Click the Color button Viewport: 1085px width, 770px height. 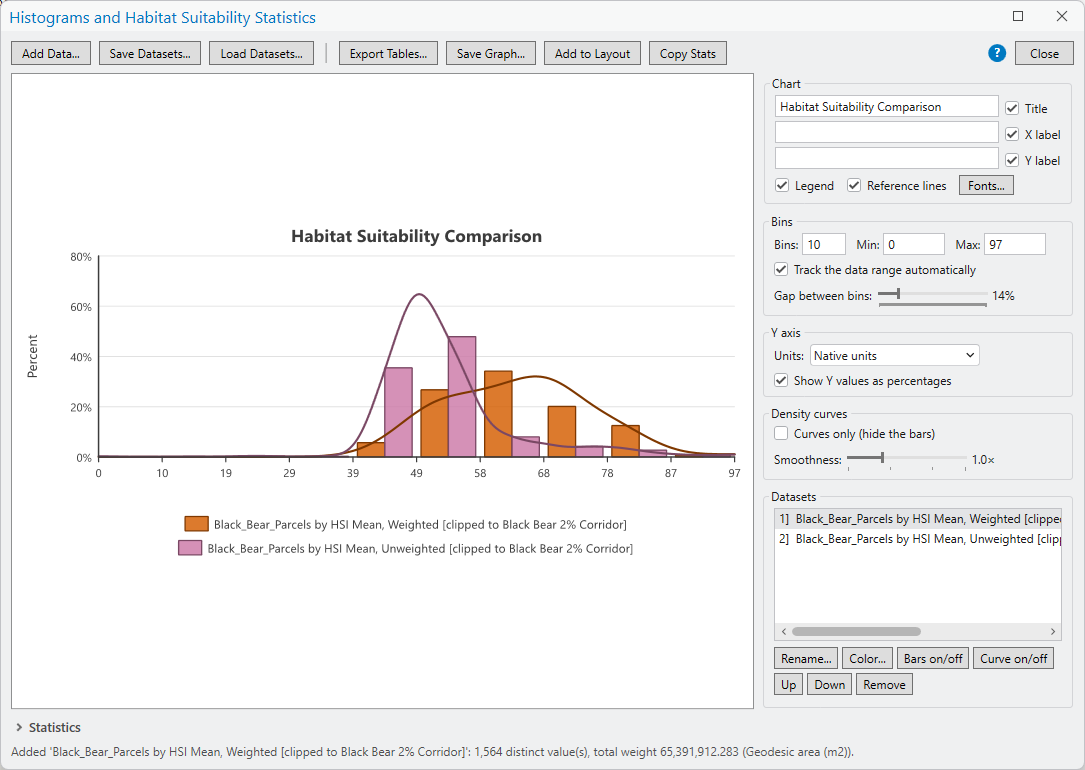tap(867, 659)
